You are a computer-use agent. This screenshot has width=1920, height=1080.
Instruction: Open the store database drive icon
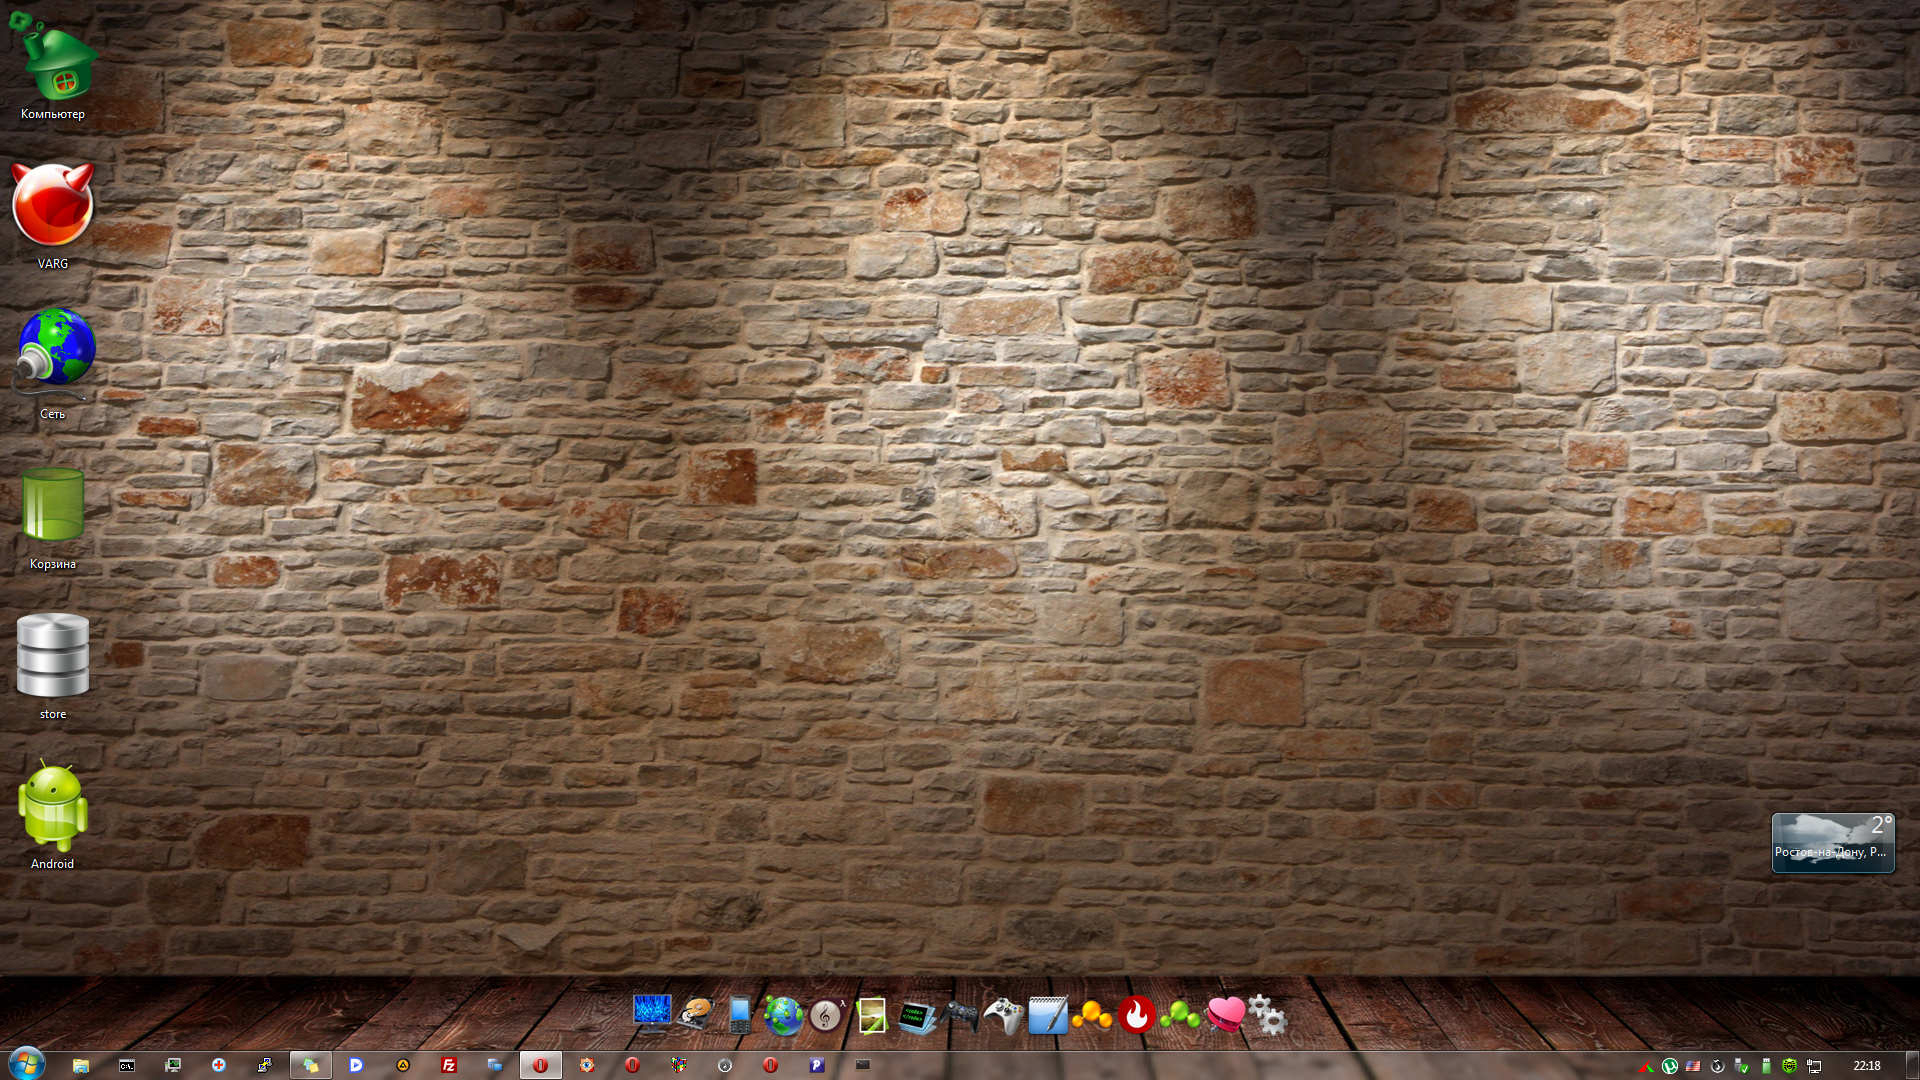pos(53,655)
